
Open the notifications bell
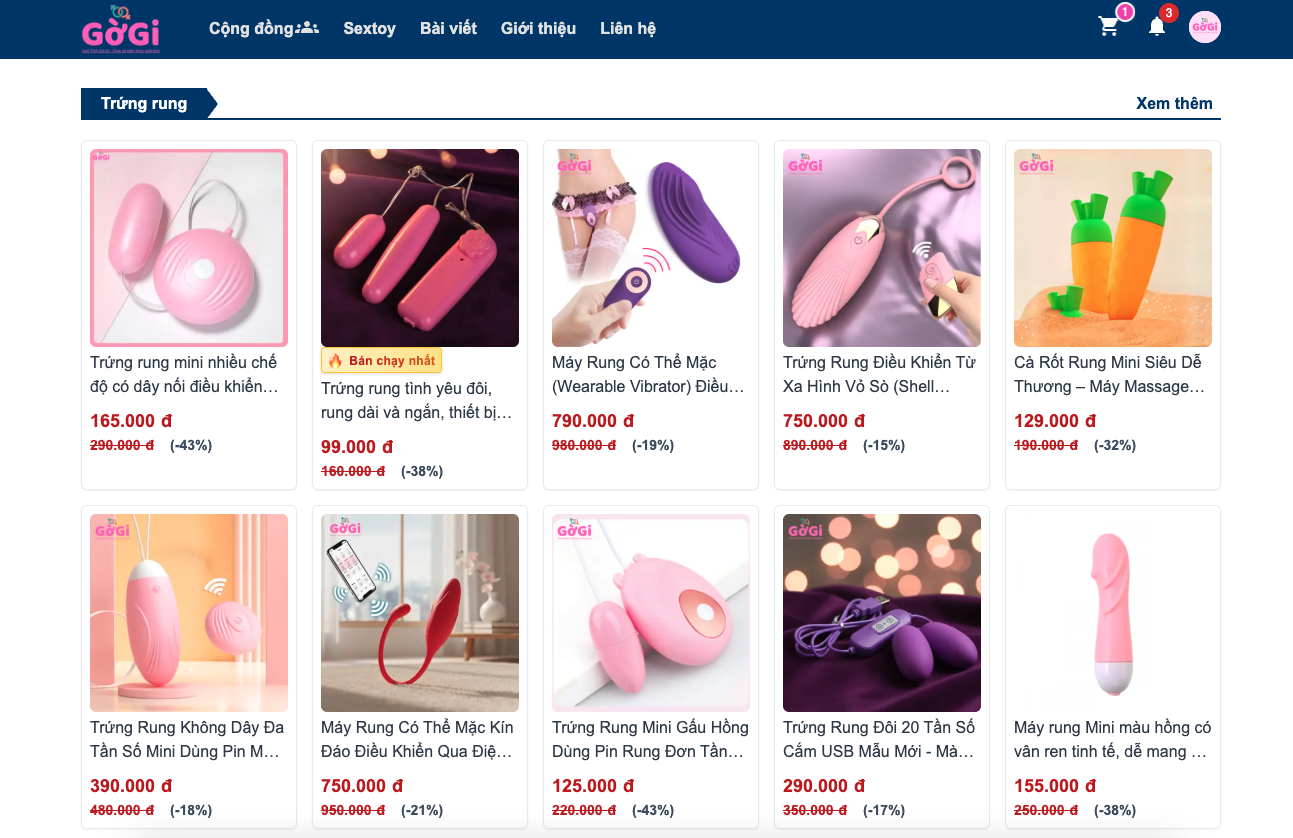1157,27
